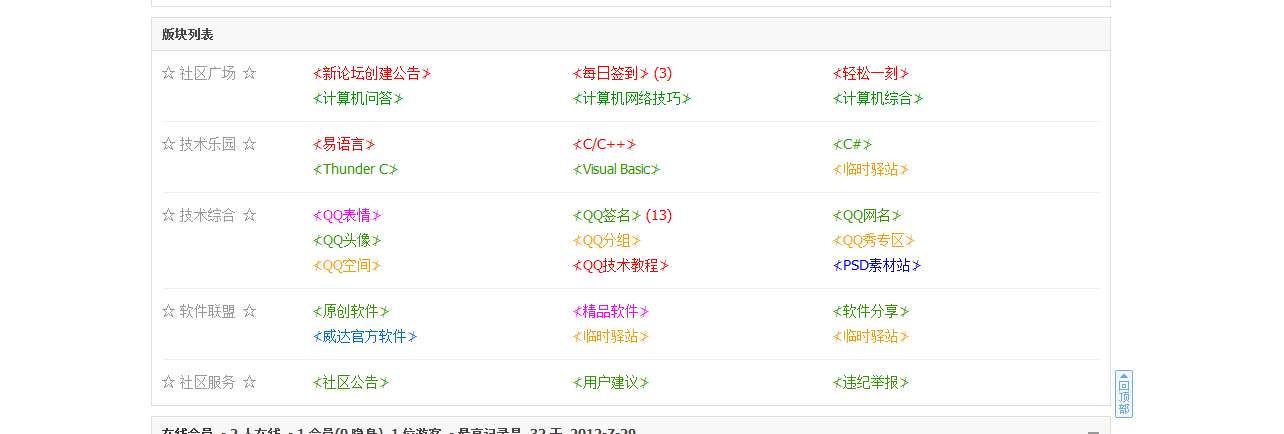The image size is (1284, 434).
Task: Open the QQ网名 board
Action: coord(867,215)
